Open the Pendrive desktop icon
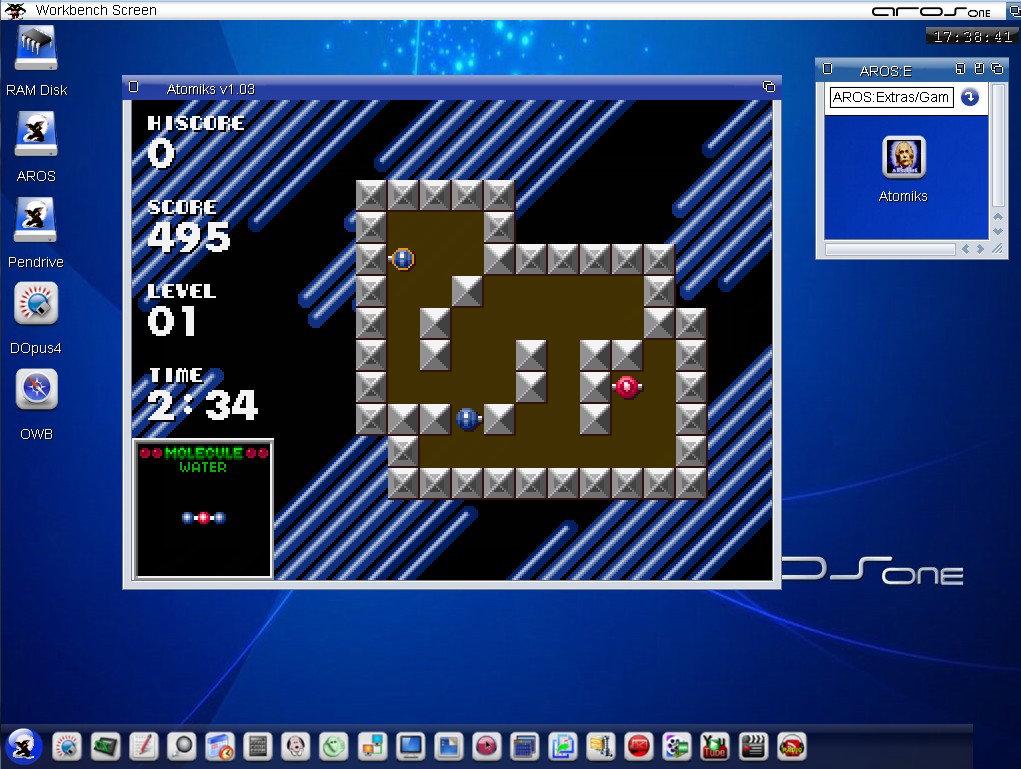 [36, 221]
